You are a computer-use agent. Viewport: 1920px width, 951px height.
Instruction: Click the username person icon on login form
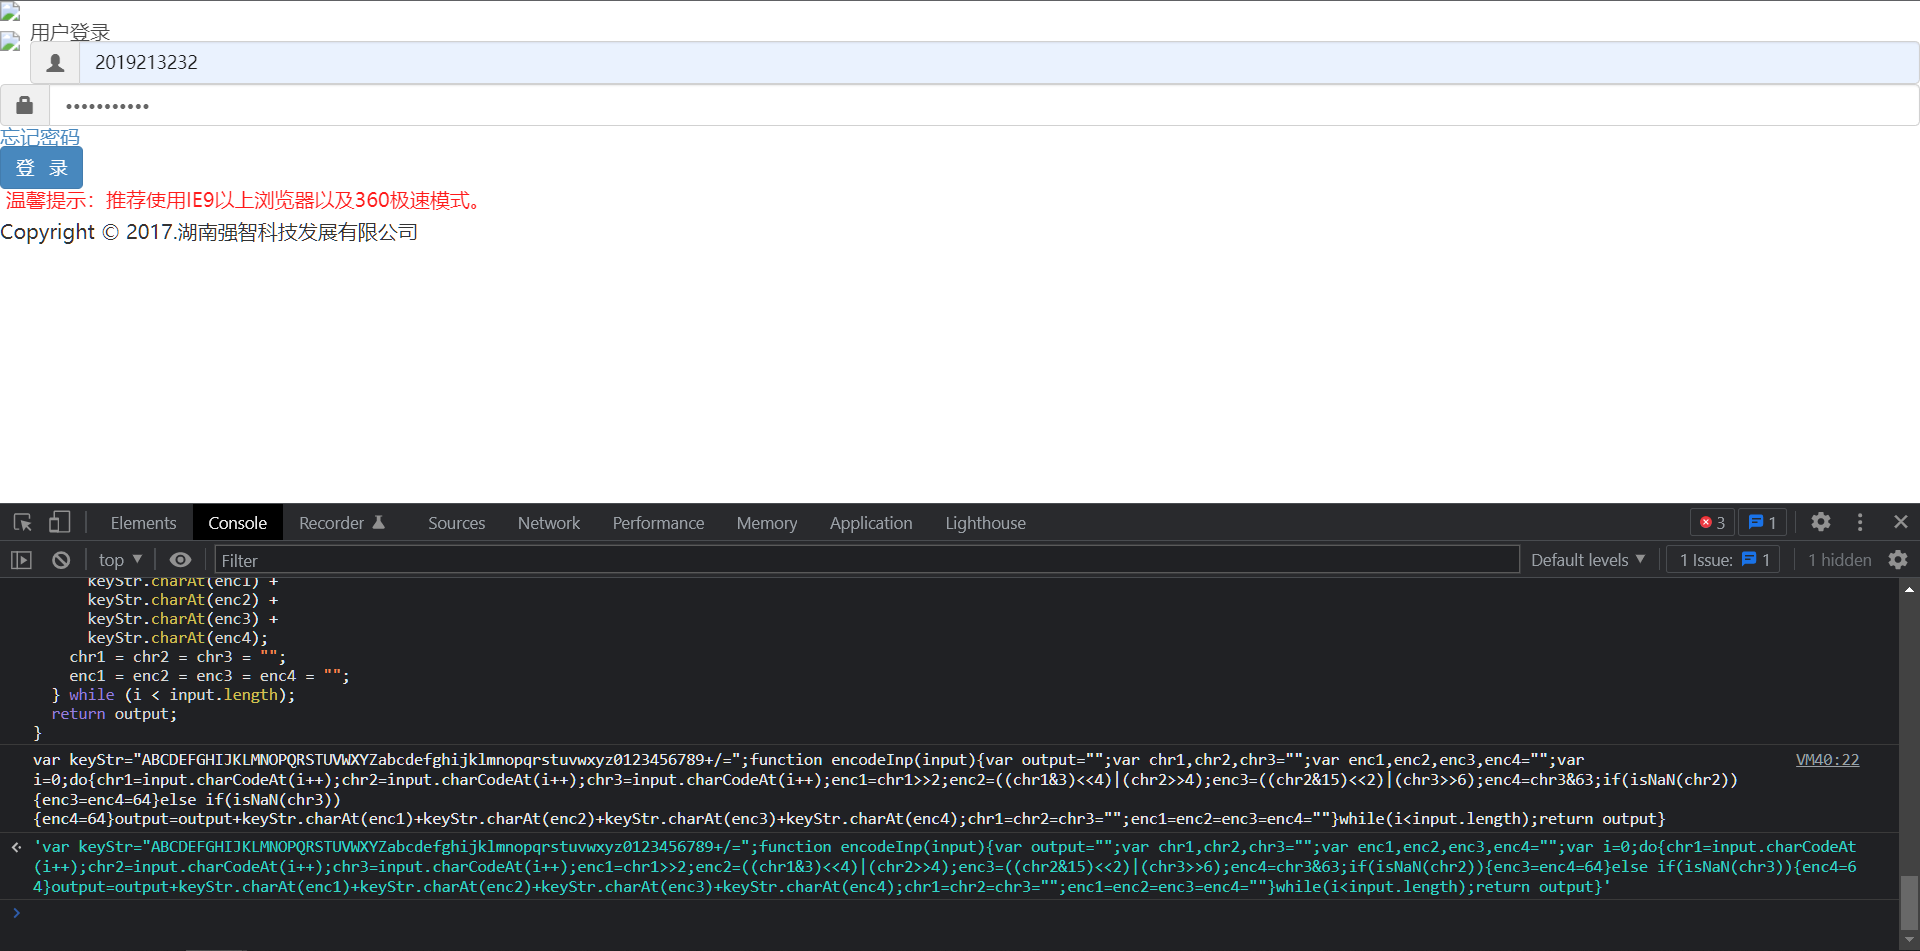[54, 62]
